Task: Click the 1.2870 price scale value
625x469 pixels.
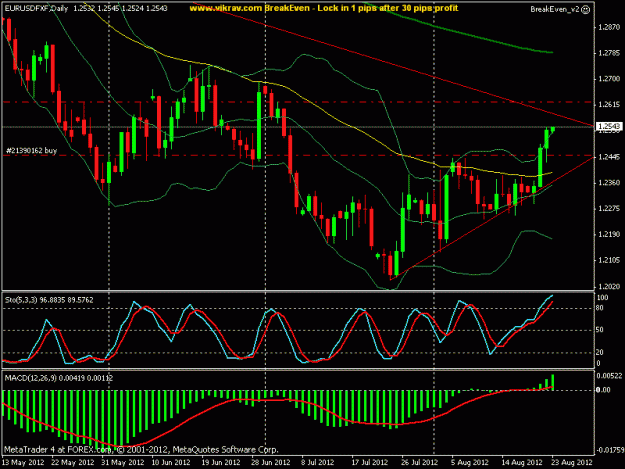Action: pos(609,27)
